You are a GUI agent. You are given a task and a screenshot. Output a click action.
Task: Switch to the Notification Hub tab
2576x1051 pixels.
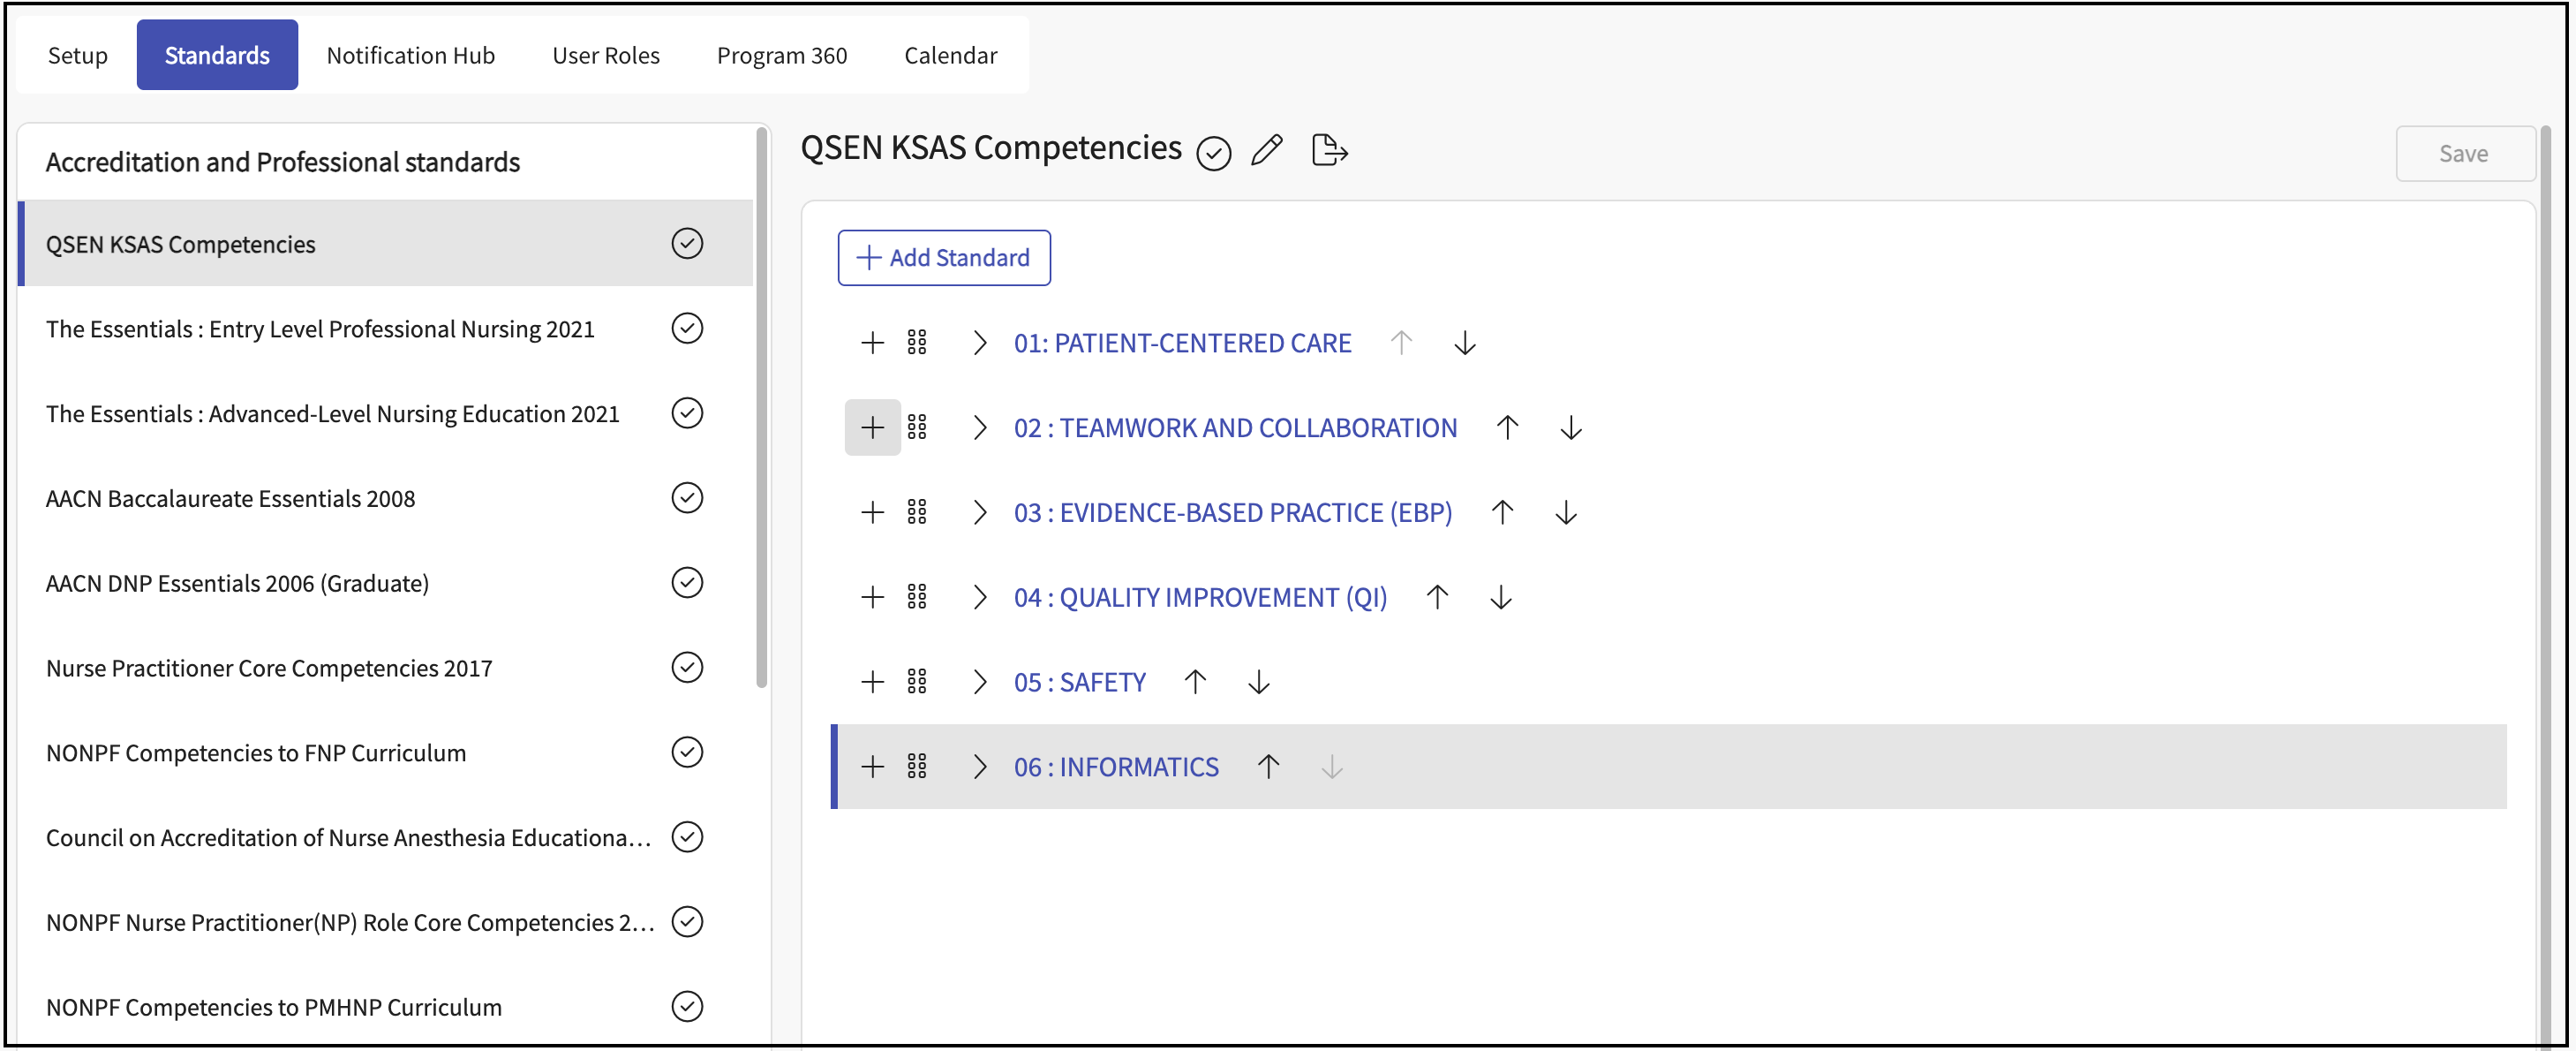coord(410,55)
